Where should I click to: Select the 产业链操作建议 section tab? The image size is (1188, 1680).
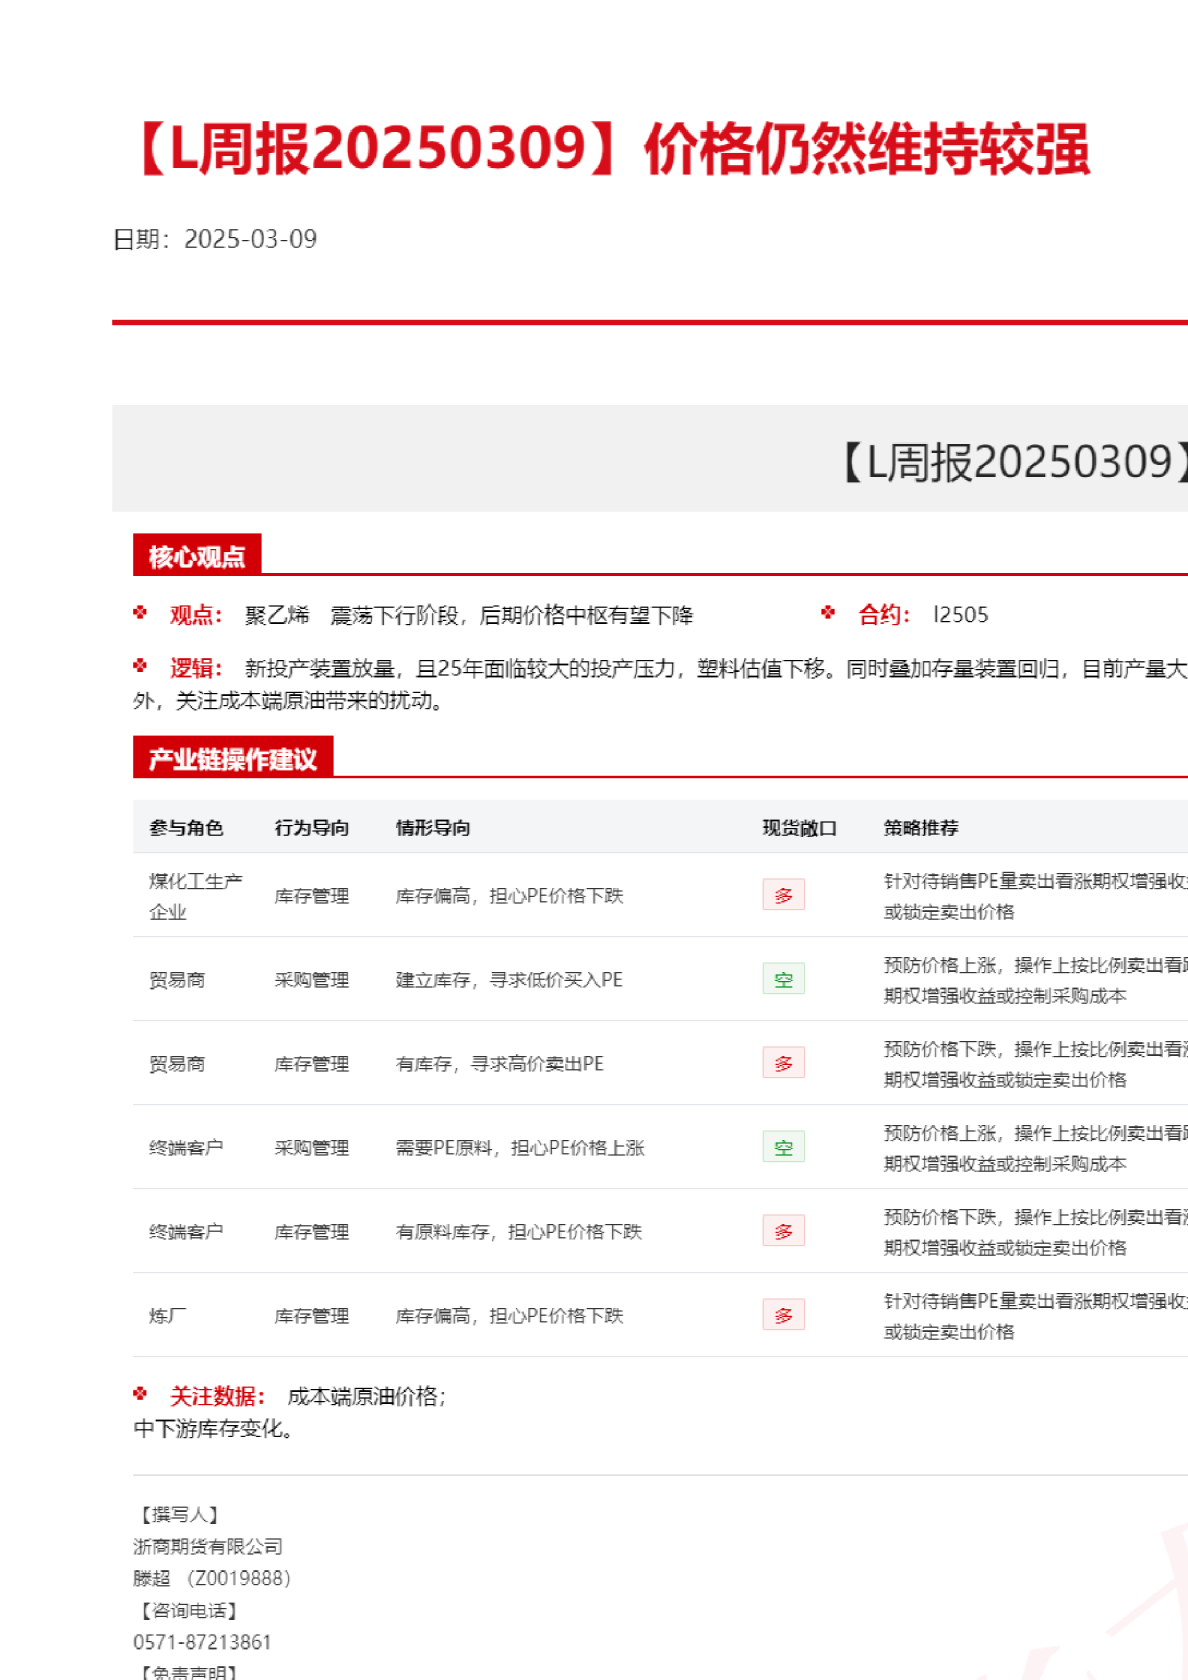click(233, 759)
